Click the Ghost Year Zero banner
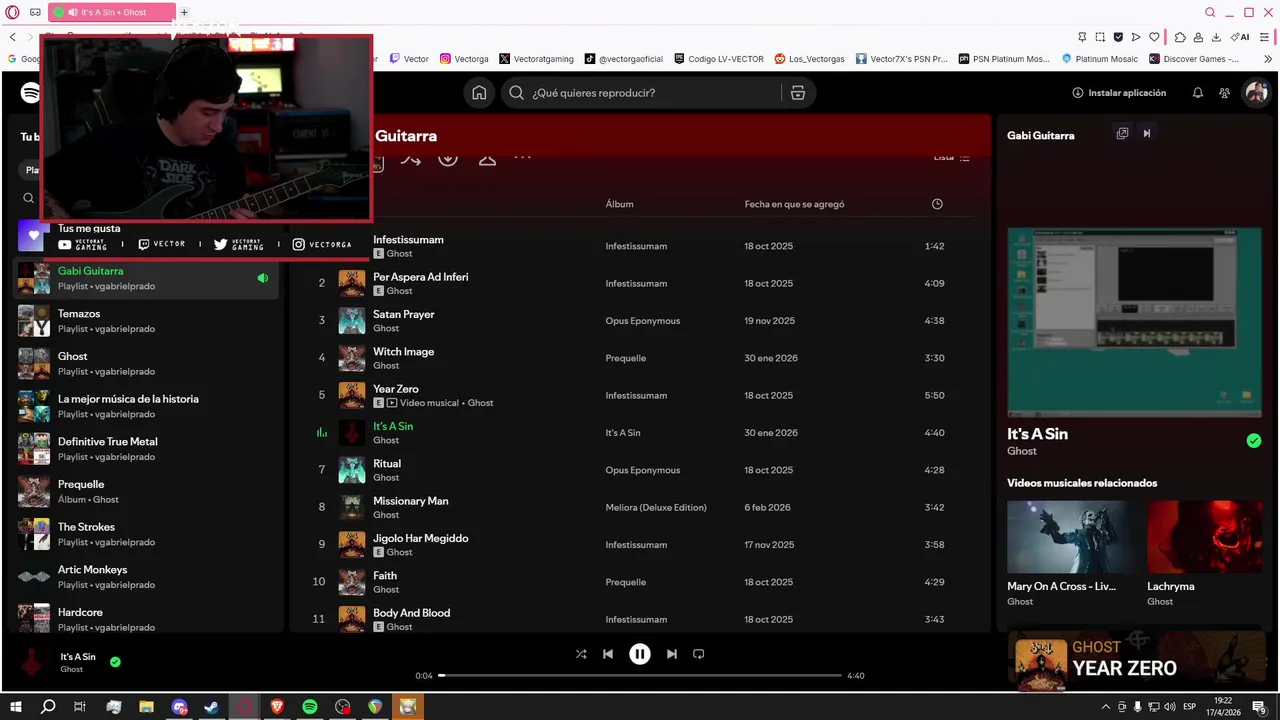1280x720 pixels. pos(1138,660)
